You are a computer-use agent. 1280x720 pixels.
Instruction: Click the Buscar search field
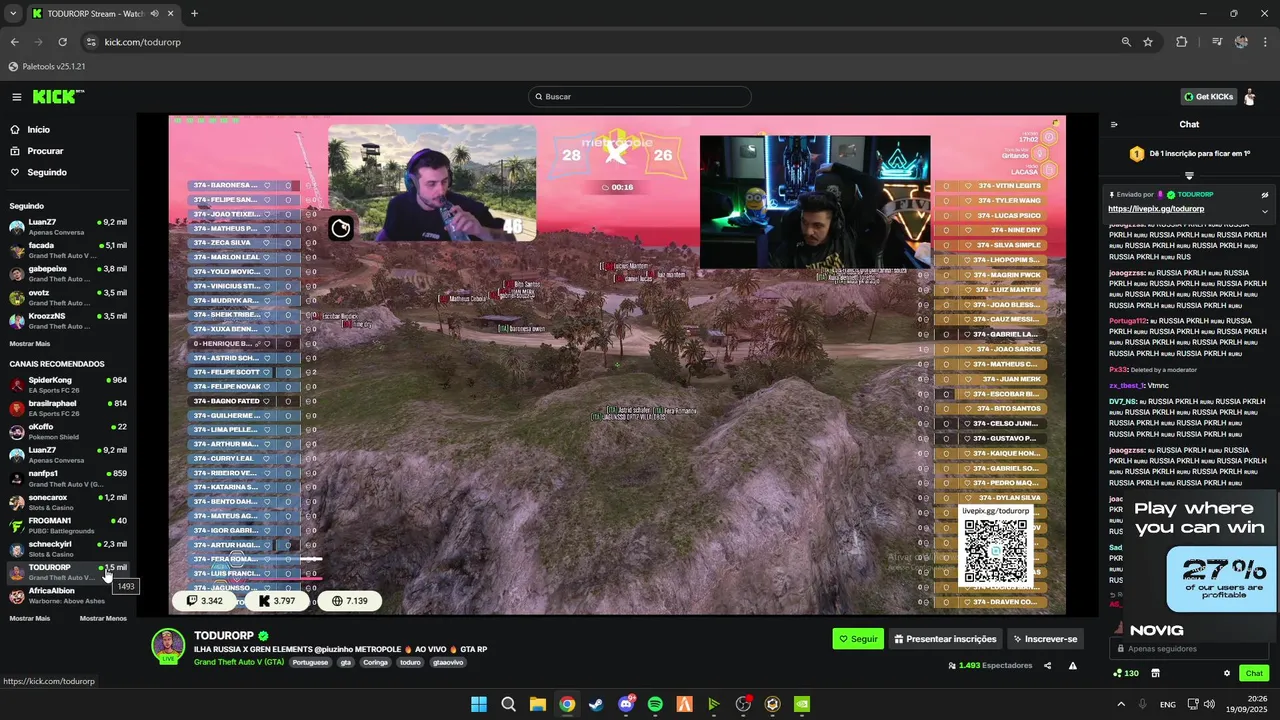click(x=640, y=97)
